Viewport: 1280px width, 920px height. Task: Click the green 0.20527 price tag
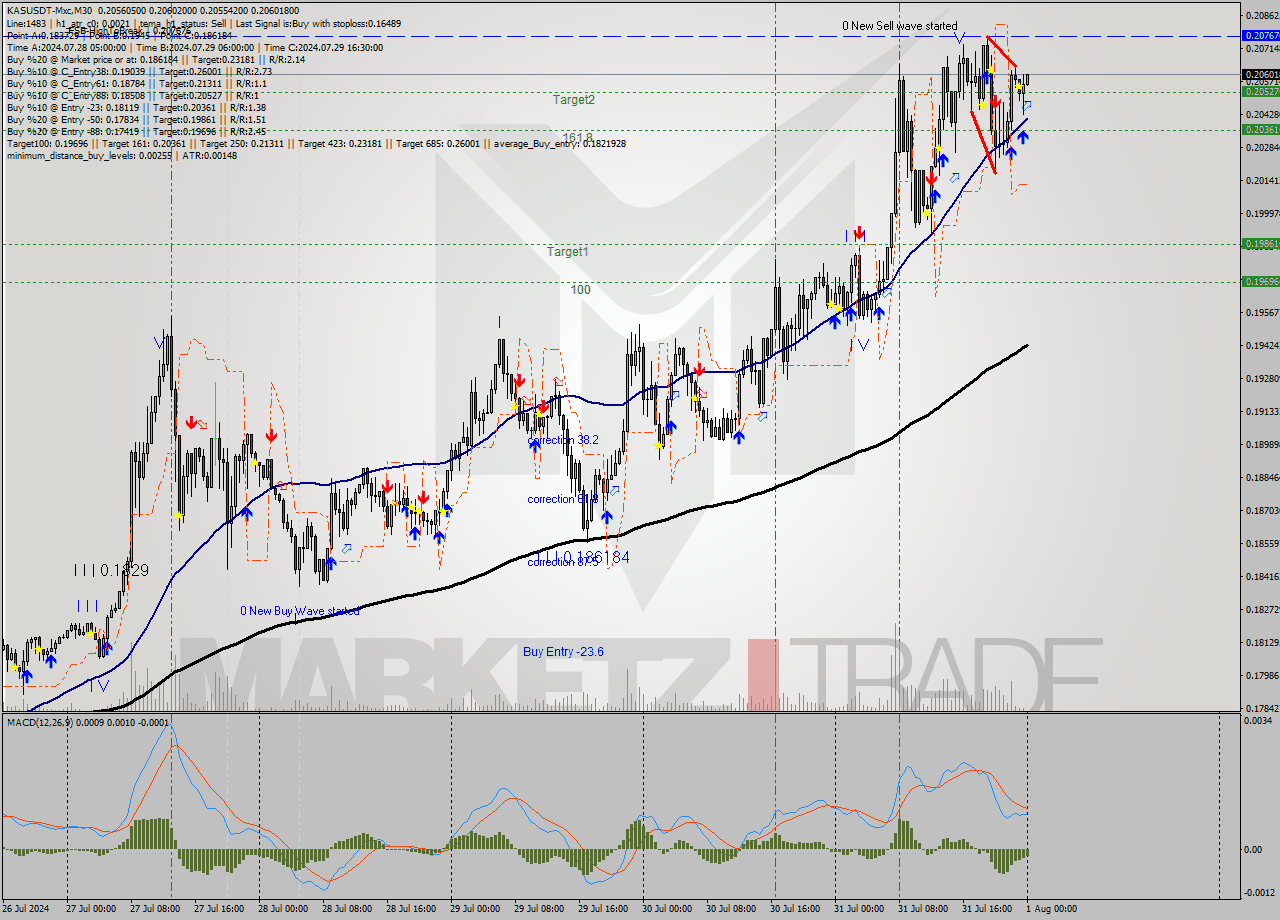1259,91
